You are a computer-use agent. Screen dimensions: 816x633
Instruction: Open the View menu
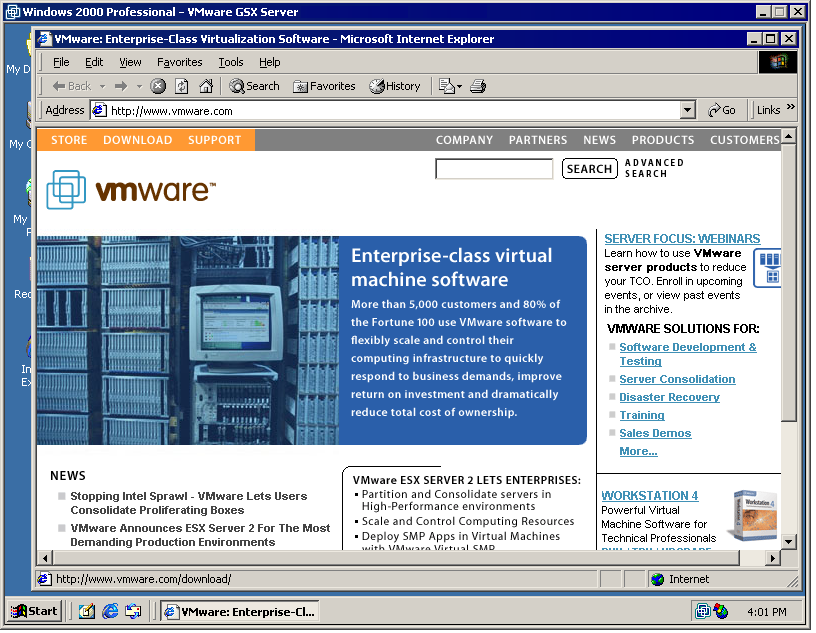point(131,62)
